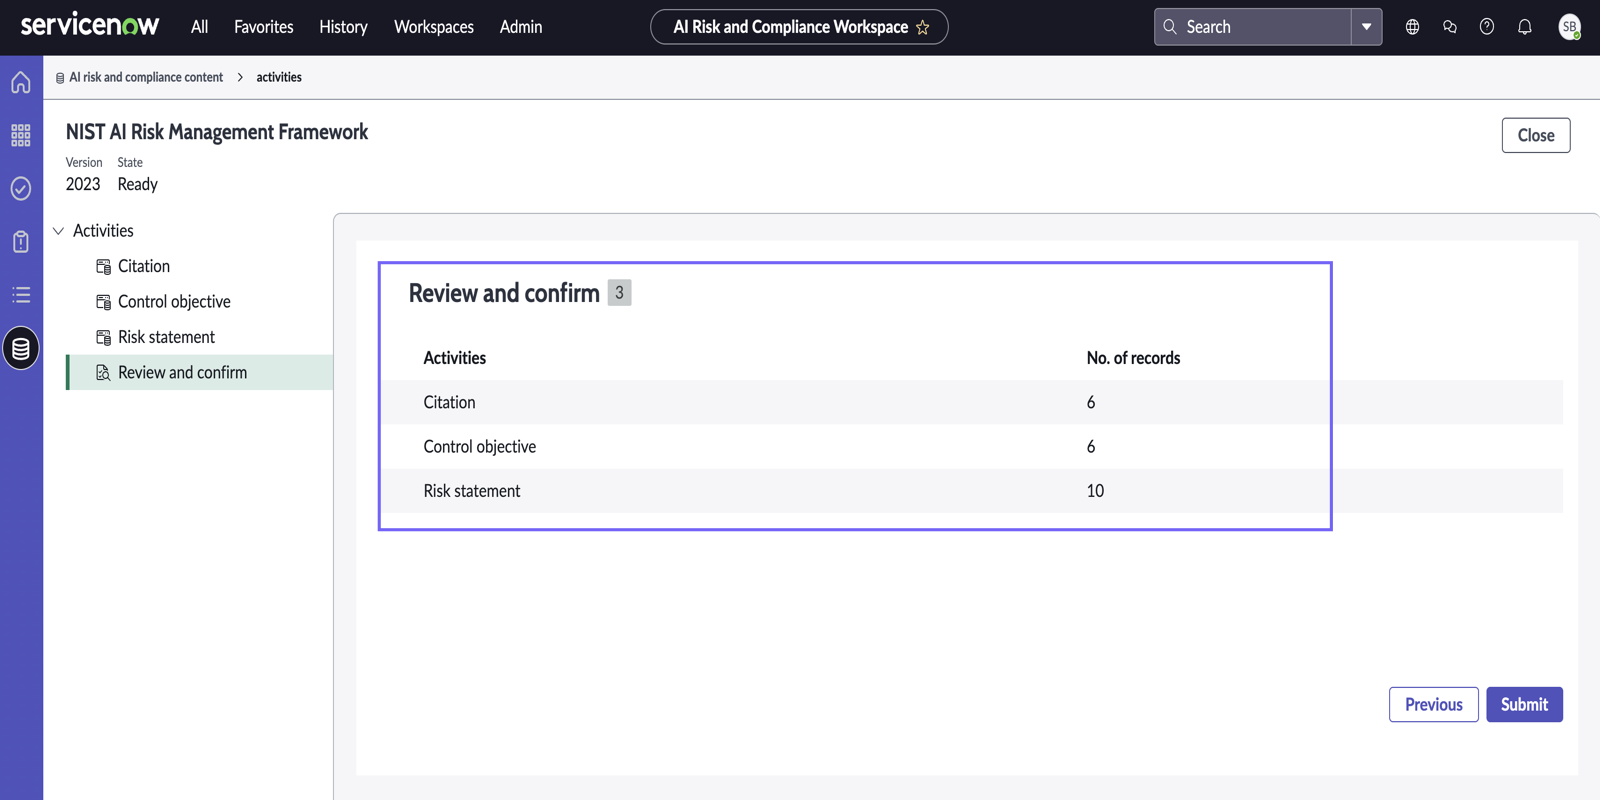Click the State value Ready
Screen dimensions: 1600x800
[x=138, y=184]
